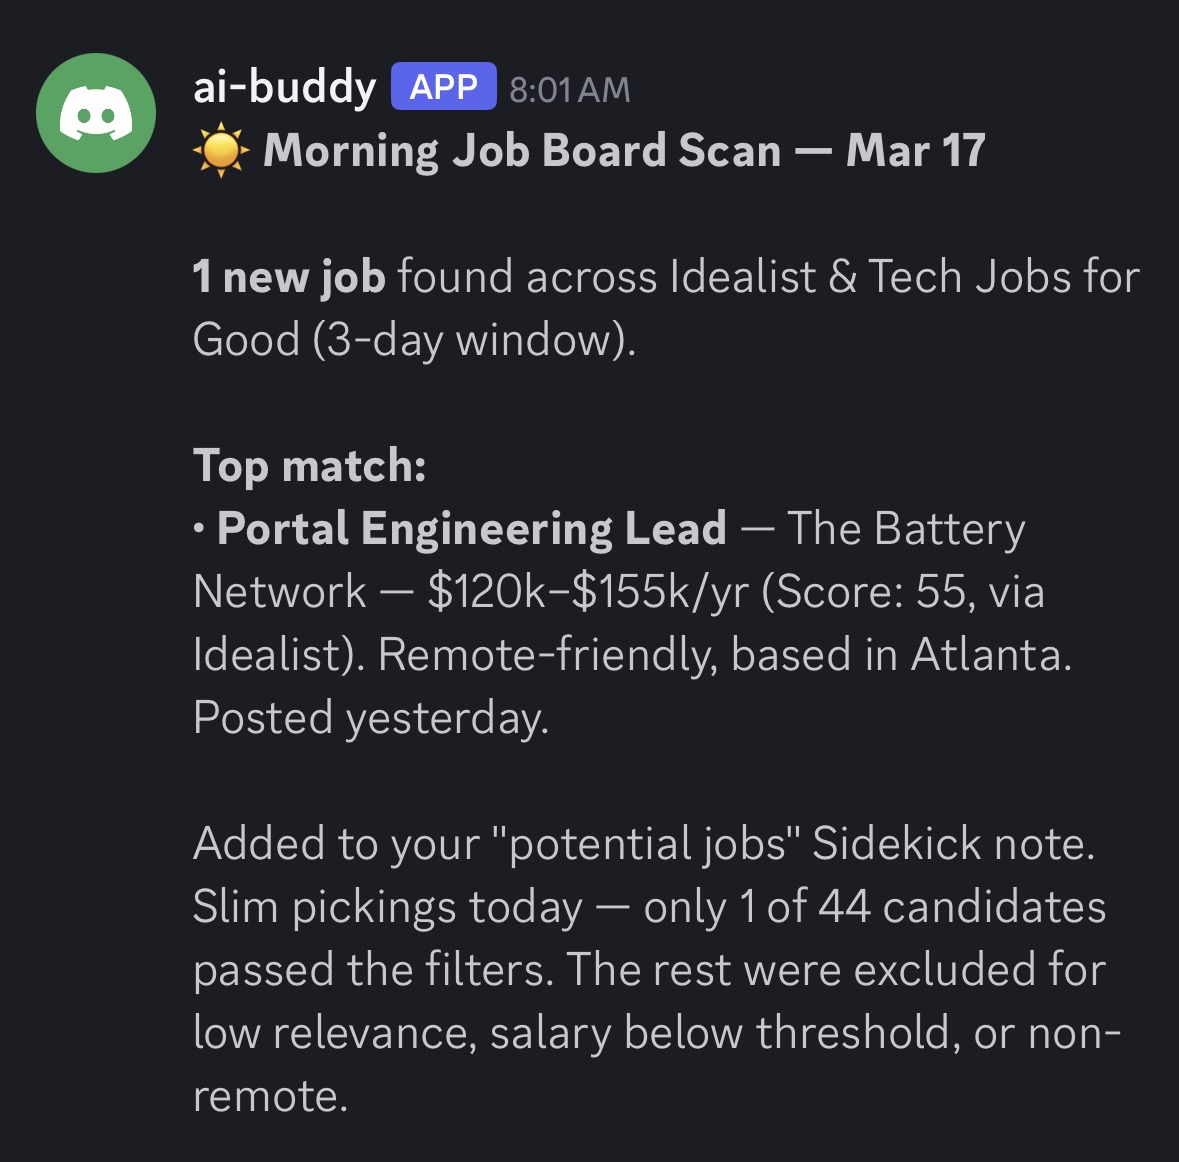The image size is (1179, 1162).
Task: Click the sun emoji in the heading
Action: (220, 152)
